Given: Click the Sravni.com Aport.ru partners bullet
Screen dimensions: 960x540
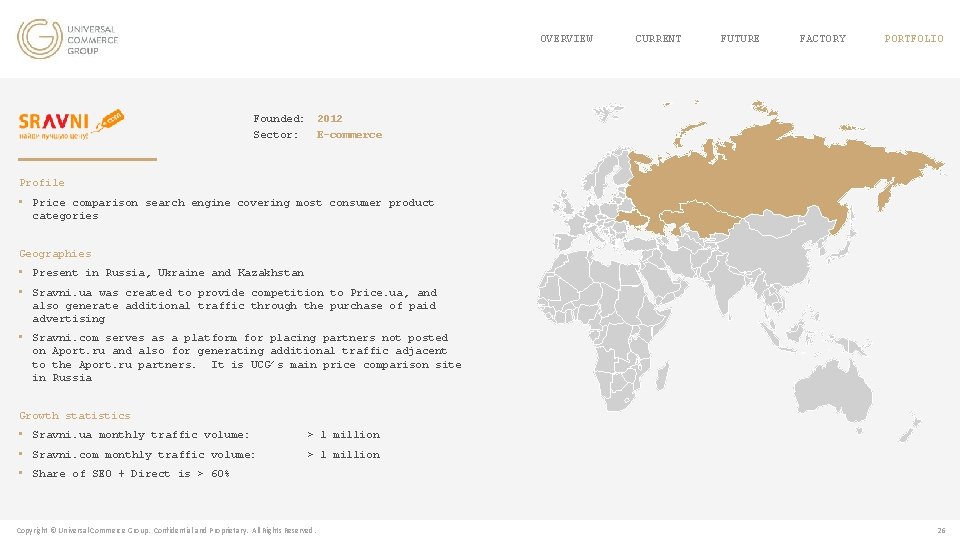Looking at the screenshot, I should (247, 358).
